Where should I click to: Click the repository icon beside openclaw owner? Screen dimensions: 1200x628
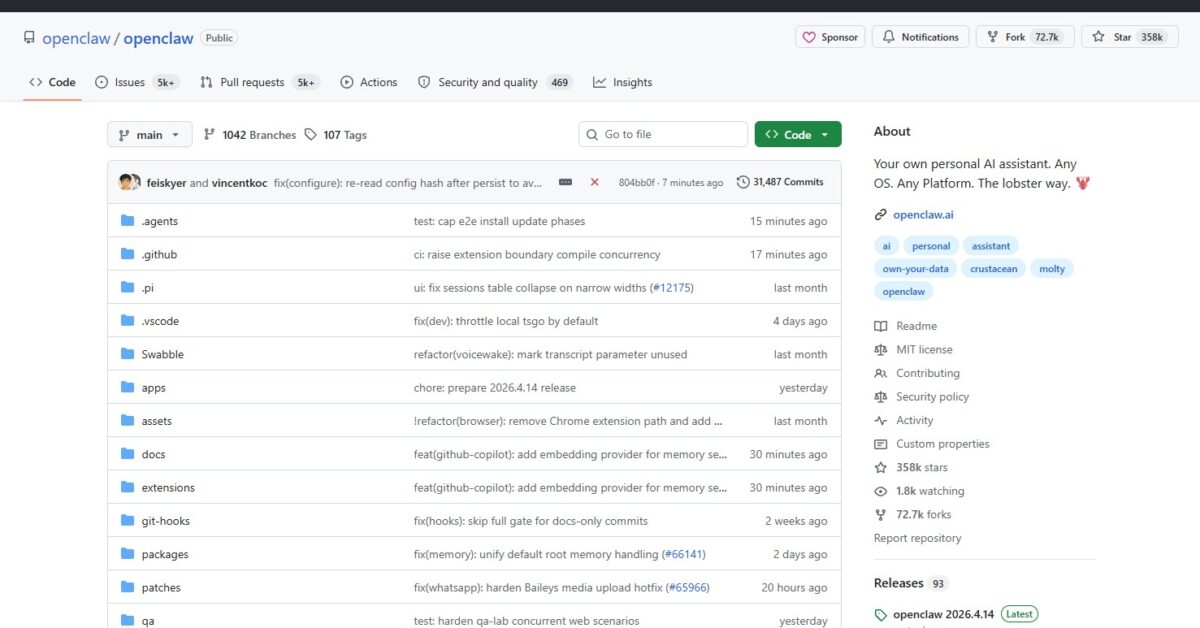click(x=30, y=38)
